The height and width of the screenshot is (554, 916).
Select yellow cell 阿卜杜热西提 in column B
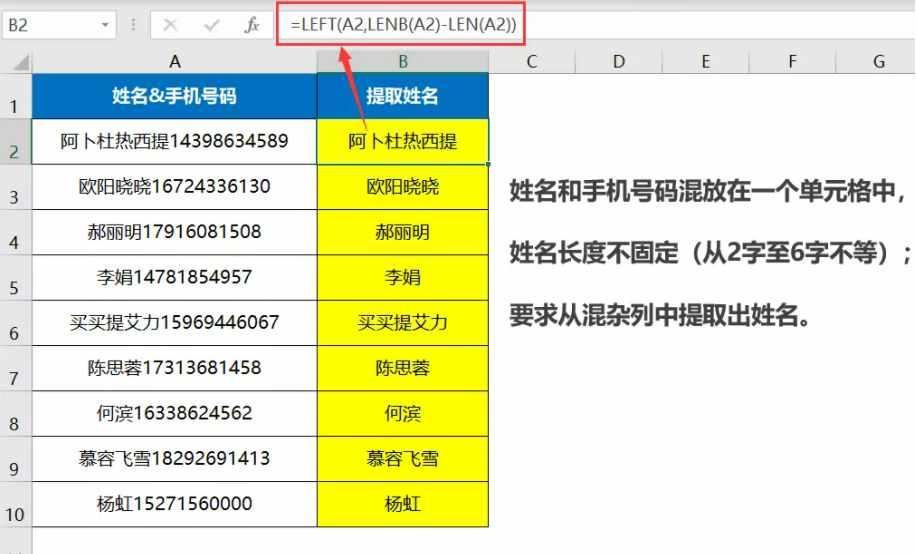(403, 142)
